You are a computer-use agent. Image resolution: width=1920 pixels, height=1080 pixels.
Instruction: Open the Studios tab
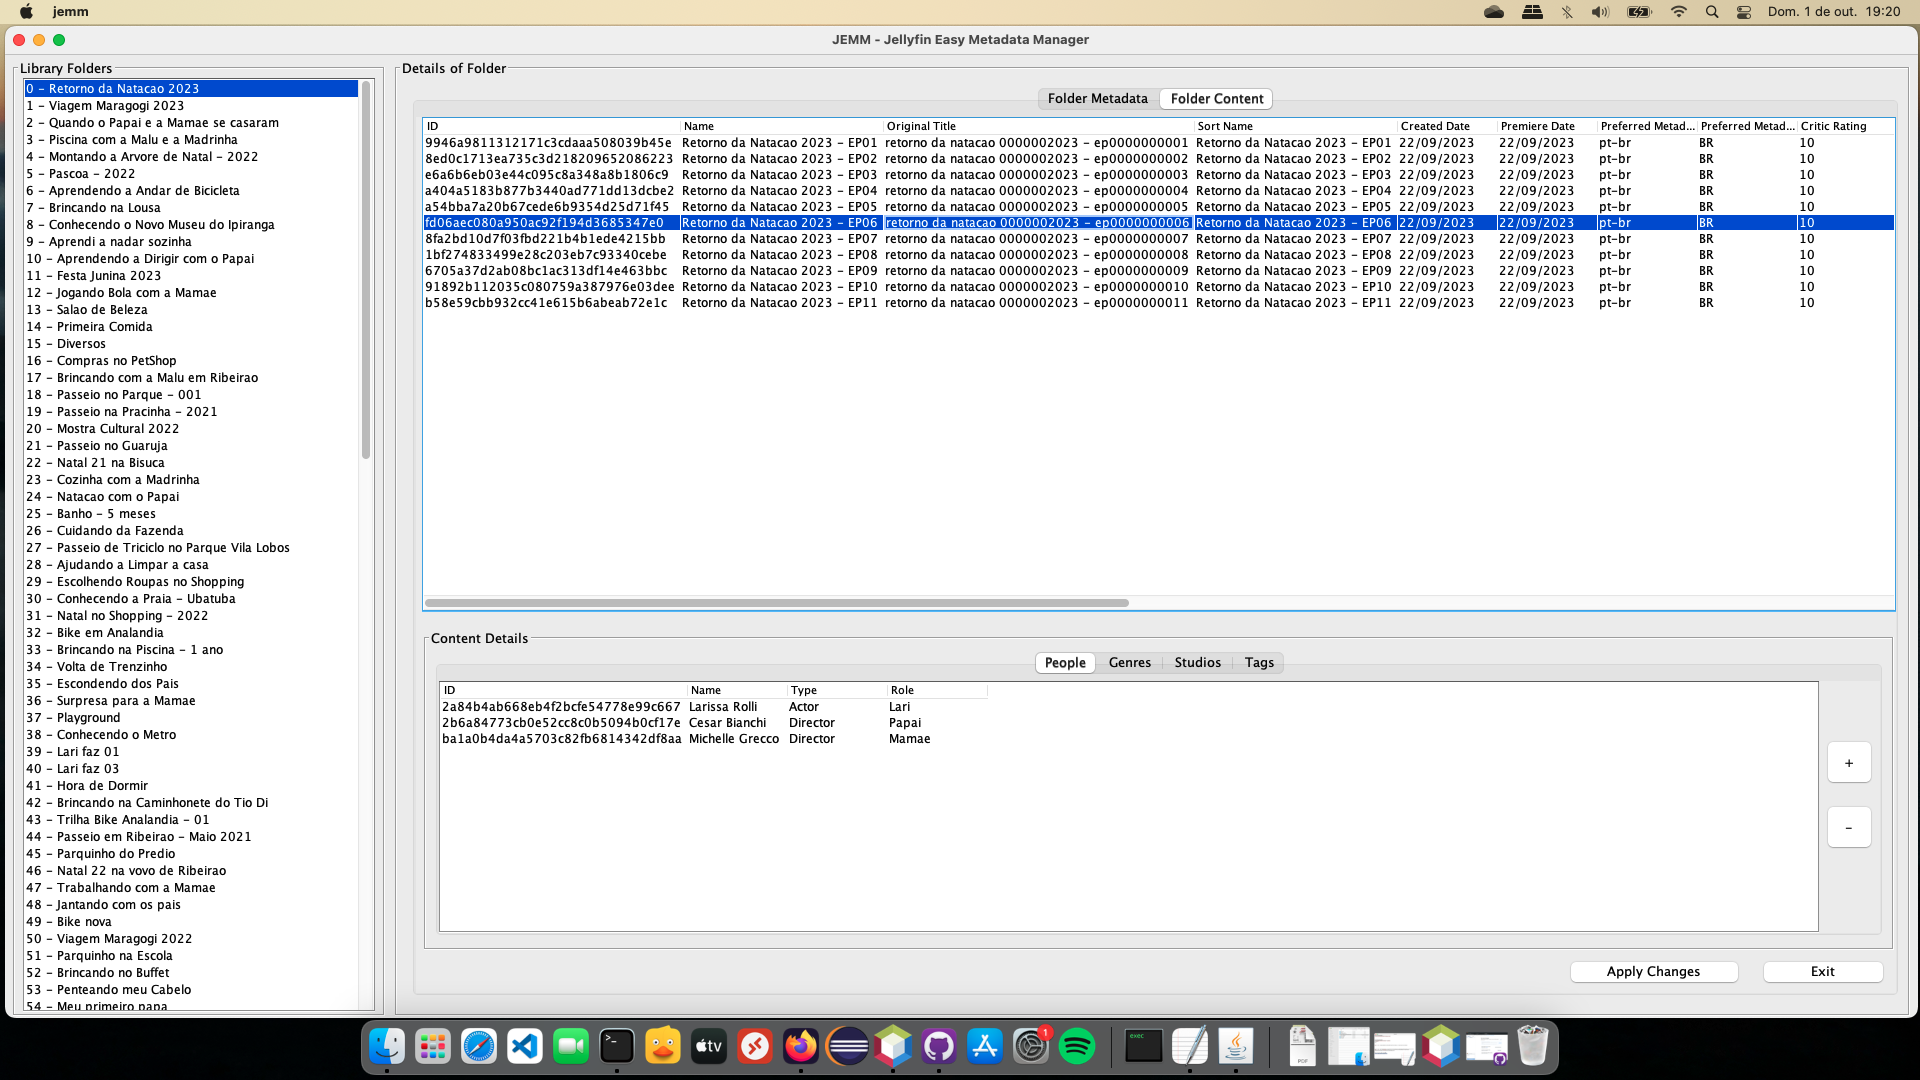pos(1197,663)
